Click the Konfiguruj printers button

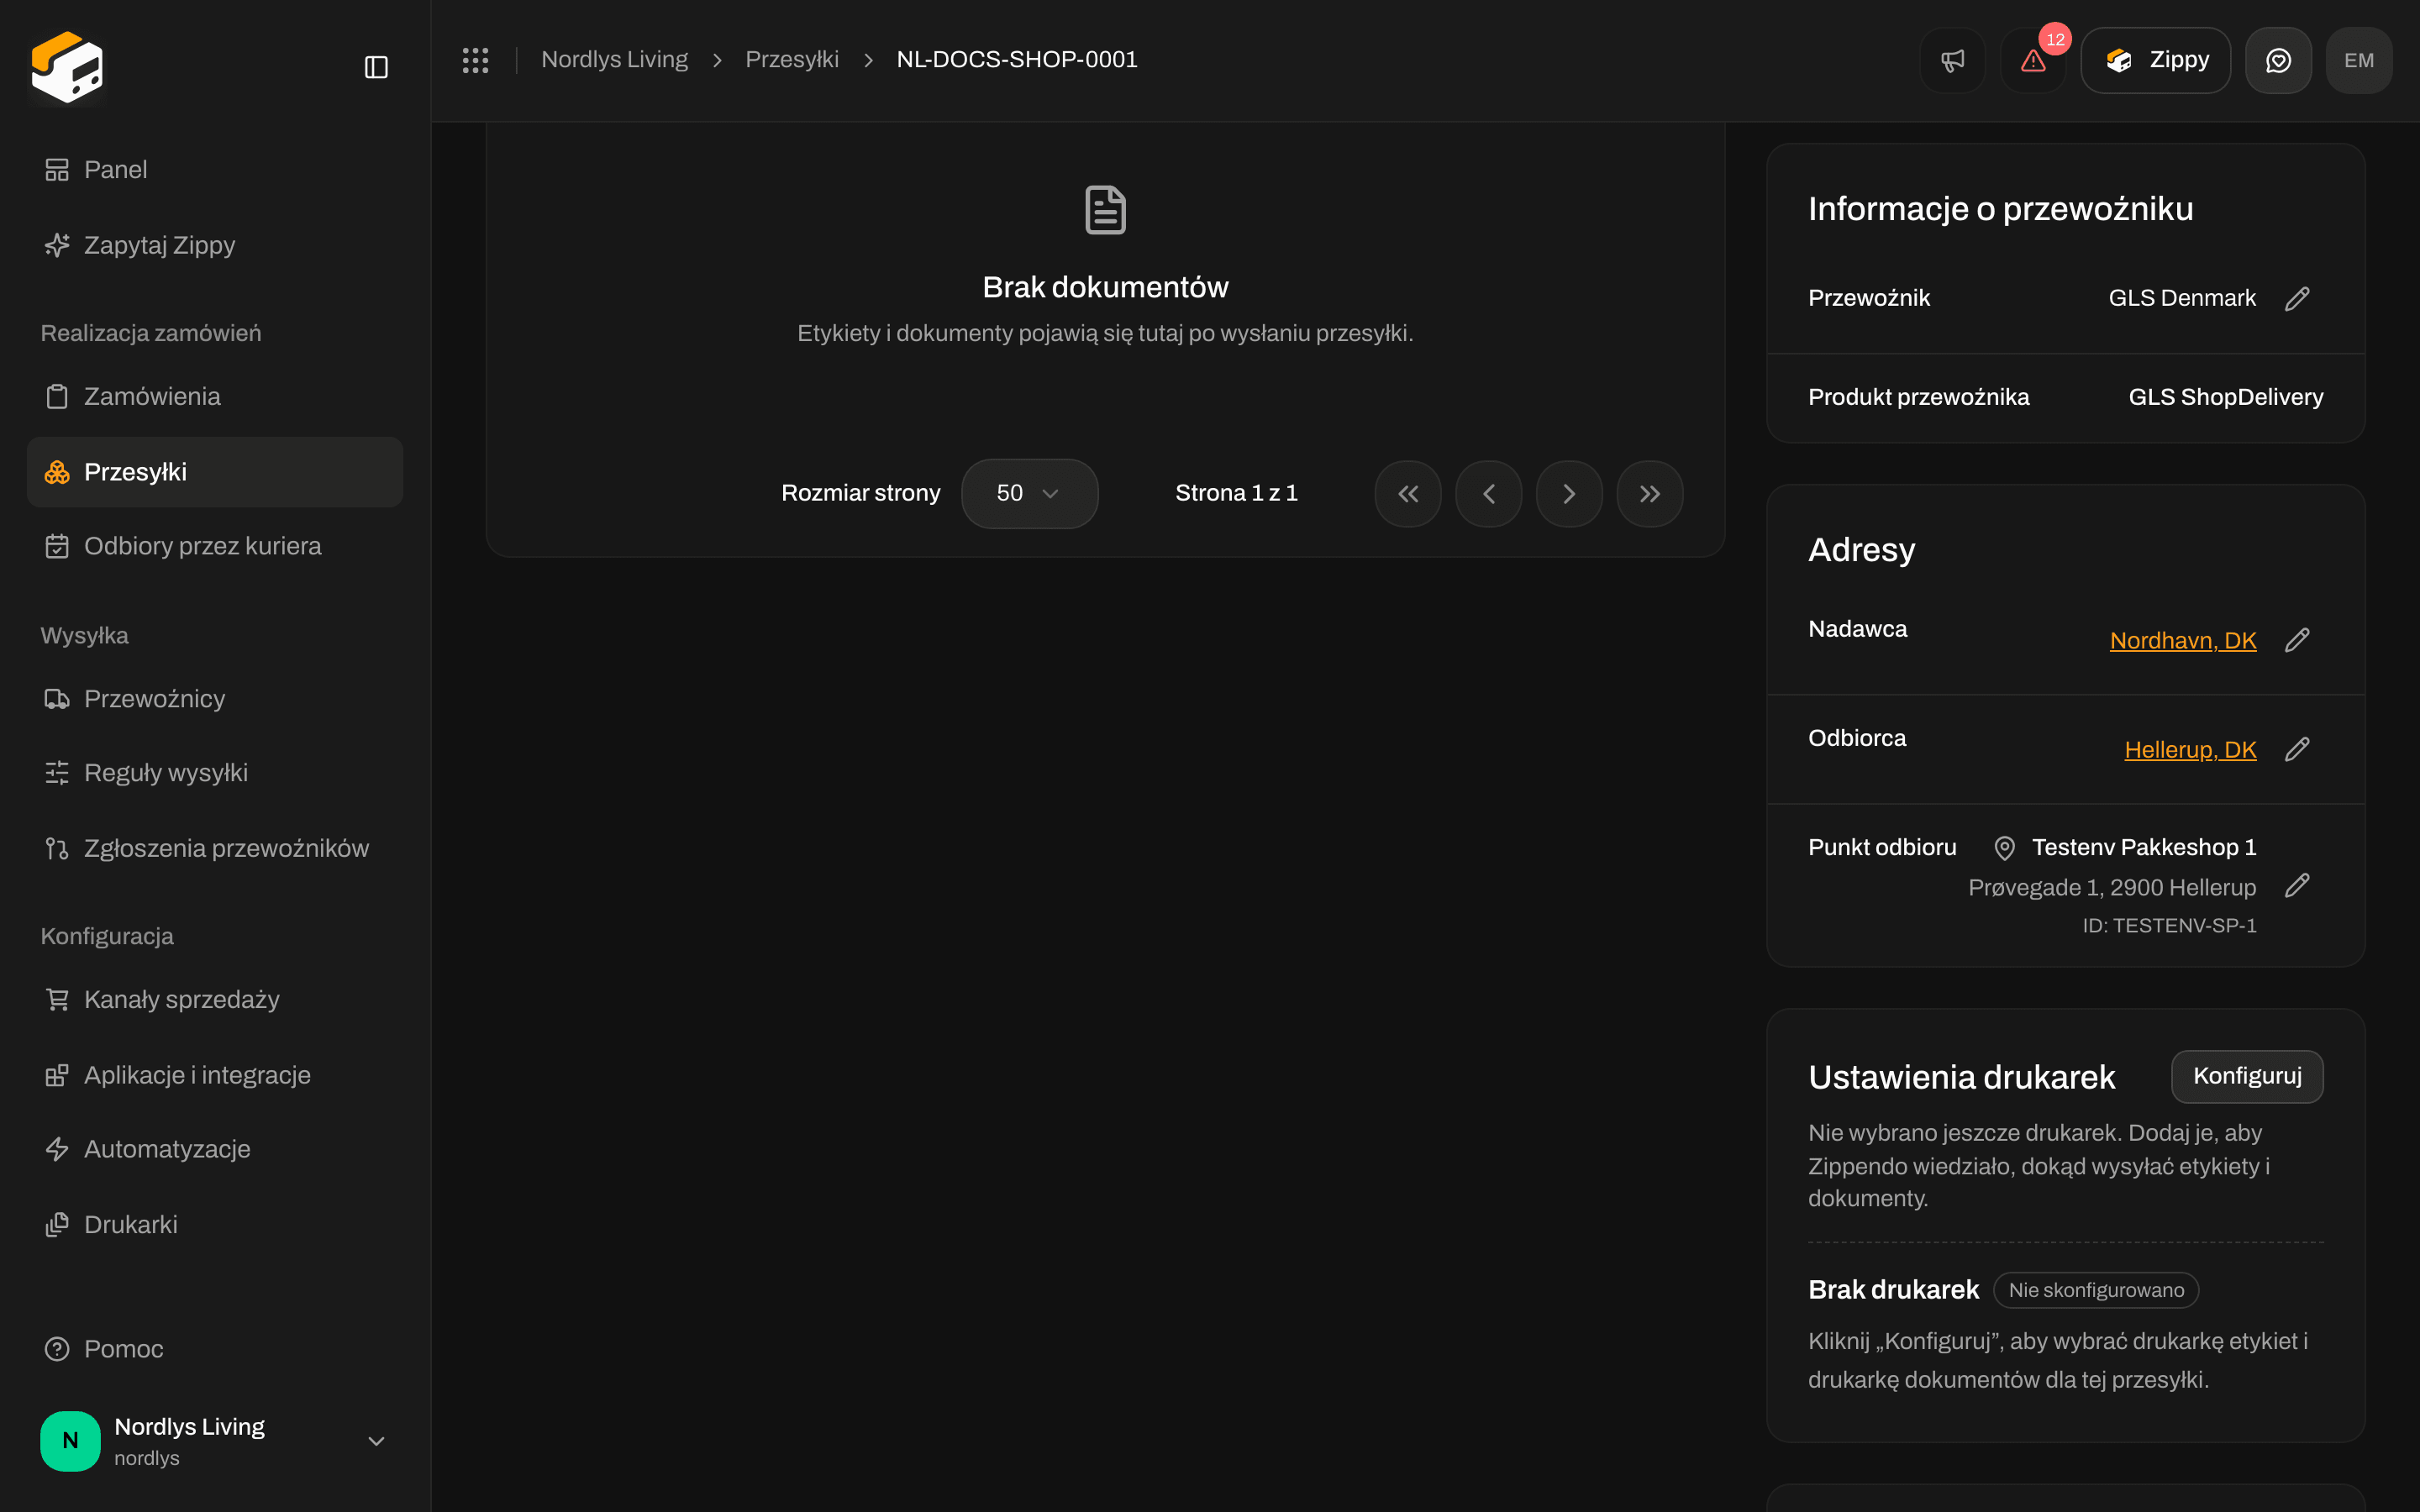pos(2247,1076)
